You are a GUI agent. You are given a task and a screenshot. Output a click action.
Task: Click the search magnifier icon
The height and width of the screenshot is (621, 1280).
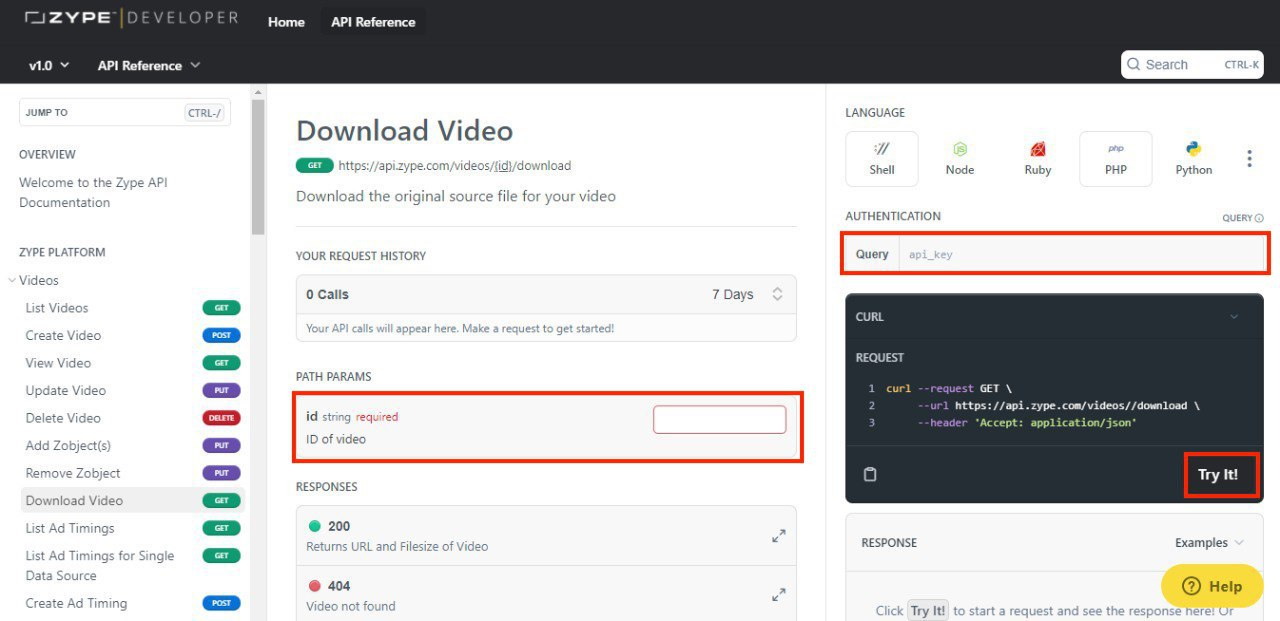1134,65
